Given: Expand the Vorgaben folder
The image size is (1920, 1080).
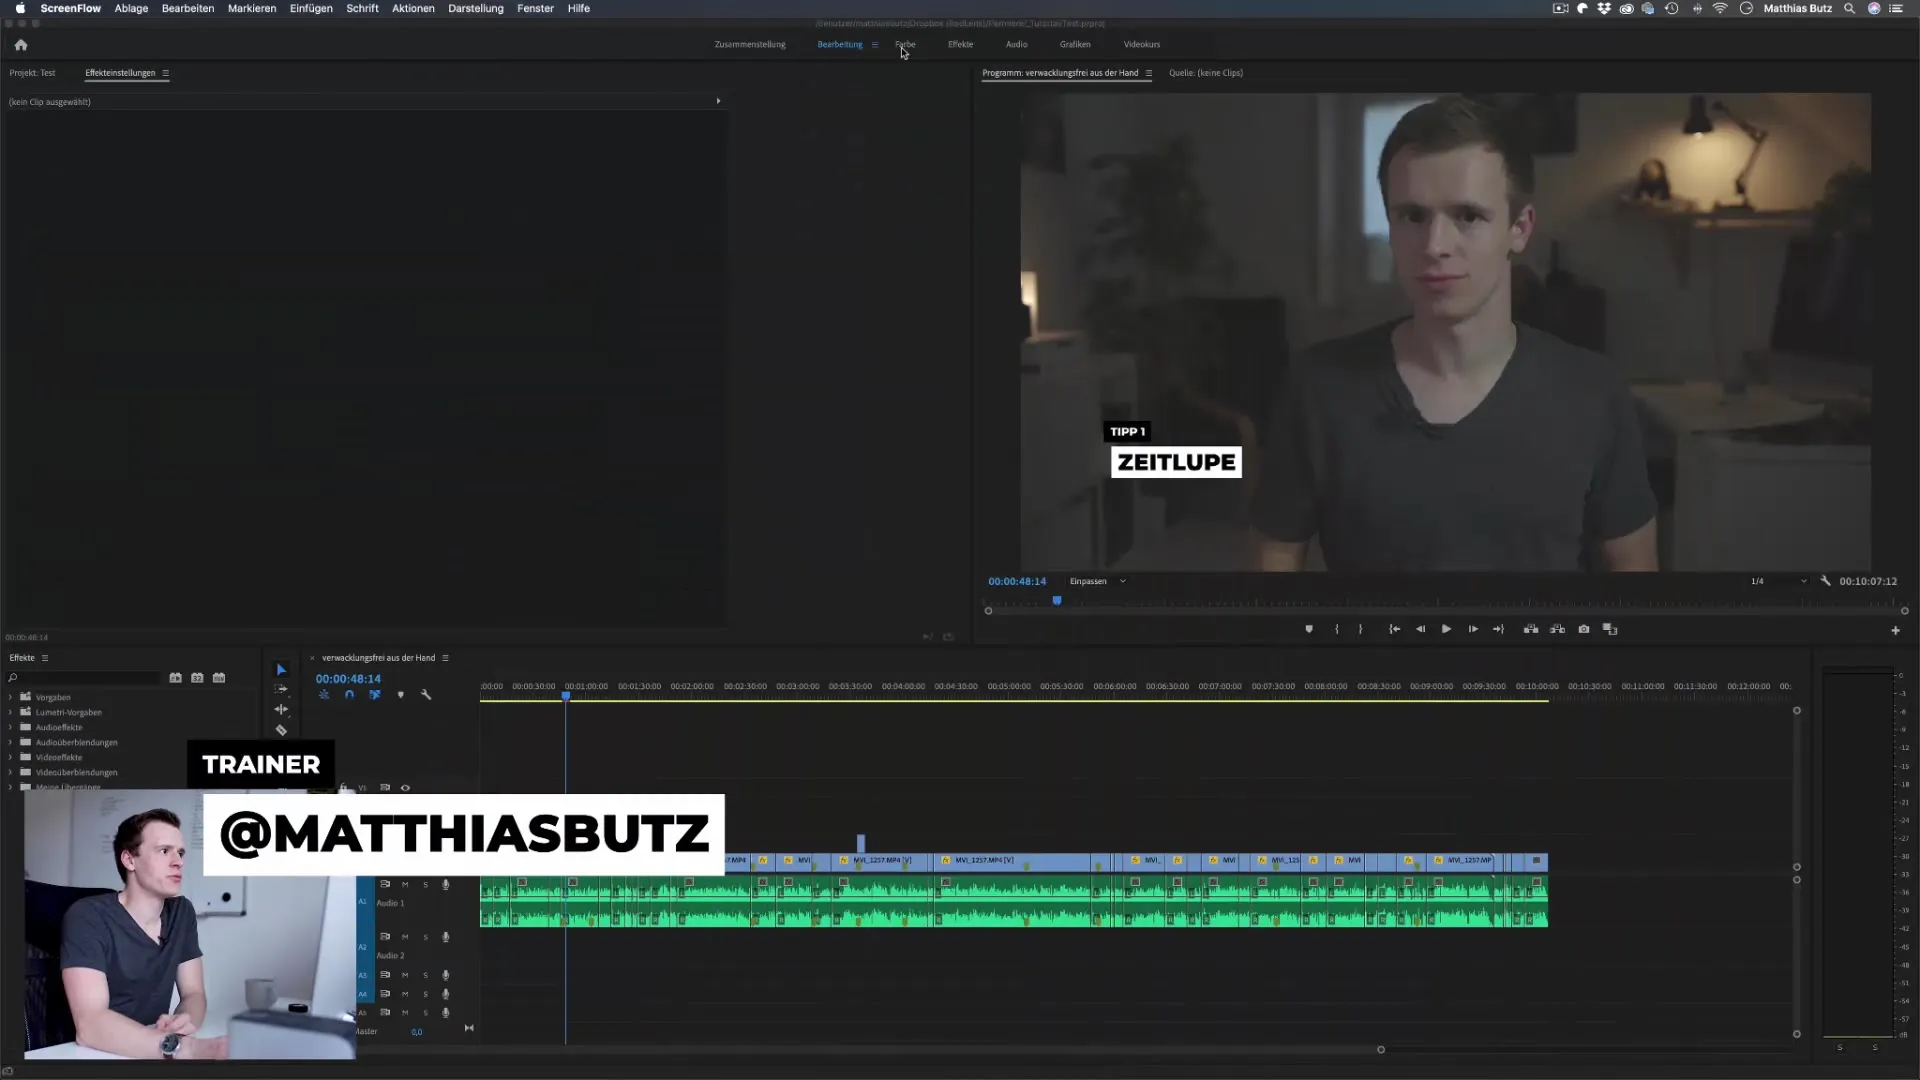Looking at the screenshot, I should point(11,698).
